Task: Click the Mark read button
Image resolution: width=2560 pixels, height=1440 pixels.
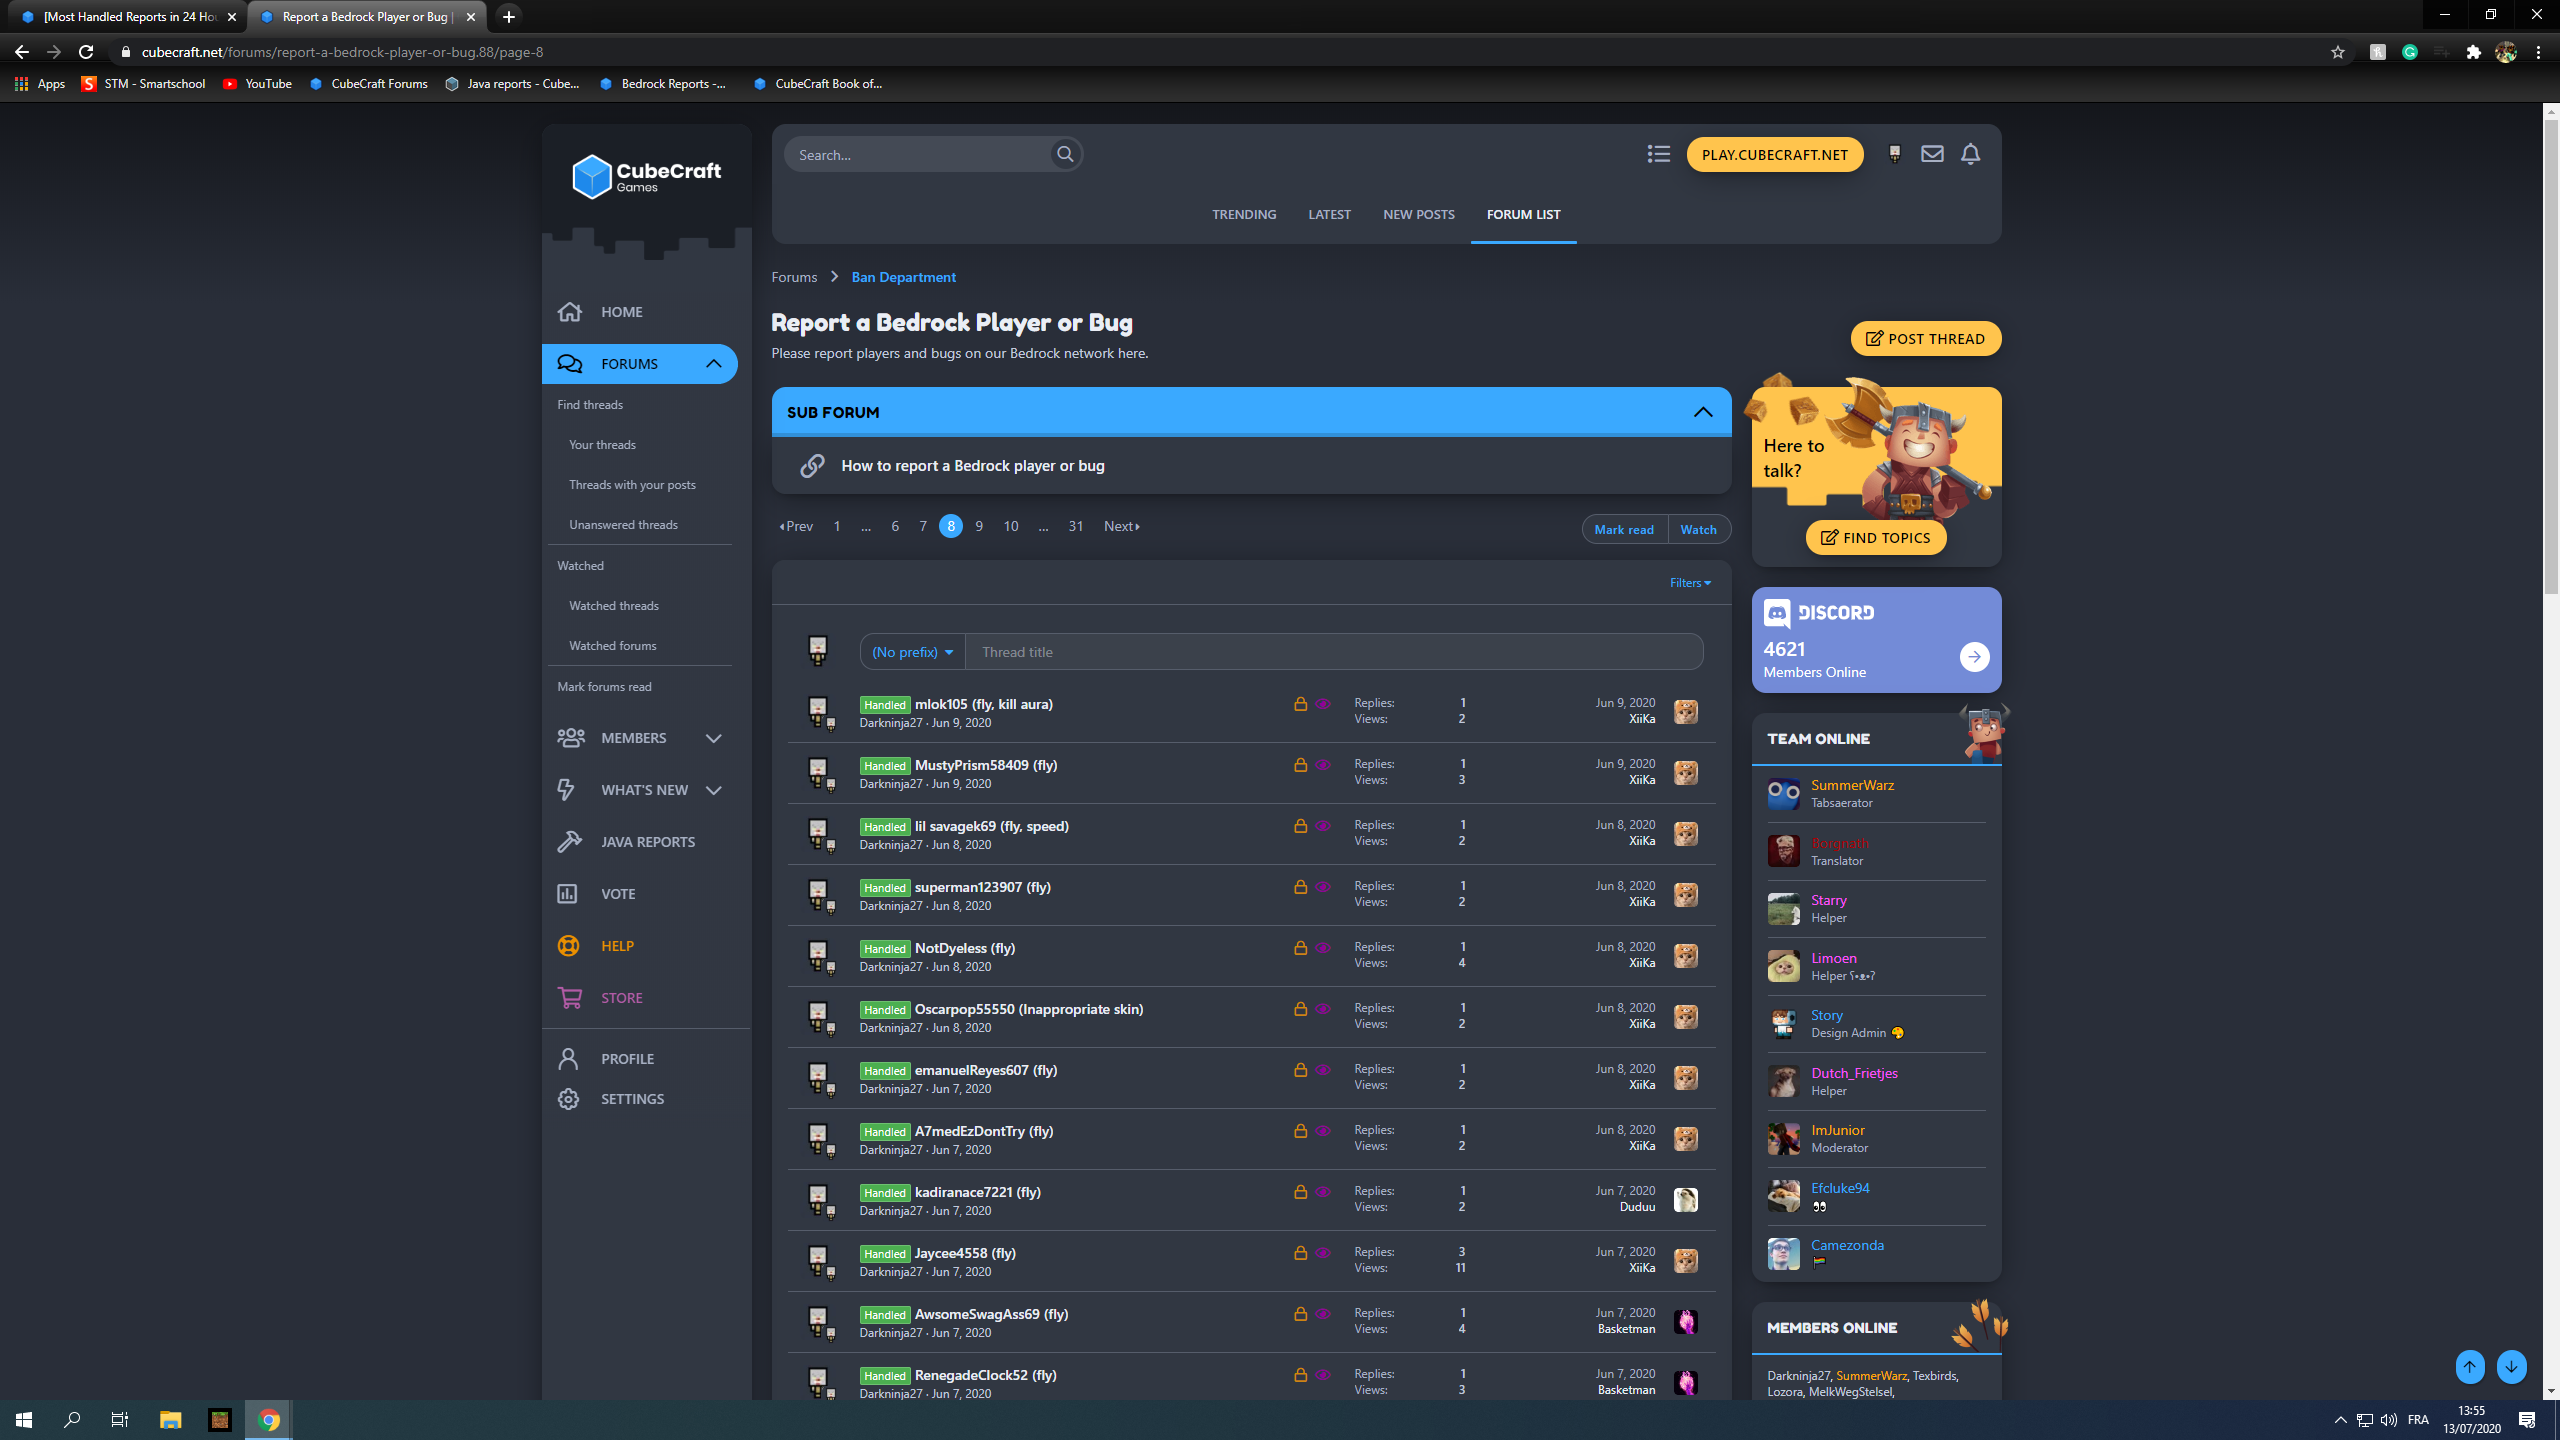Action: [1623, 529]
